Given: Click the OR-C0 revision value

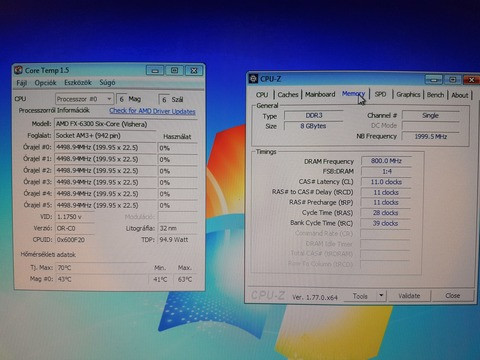Looking at the screenshot, I should coord(75,228).
